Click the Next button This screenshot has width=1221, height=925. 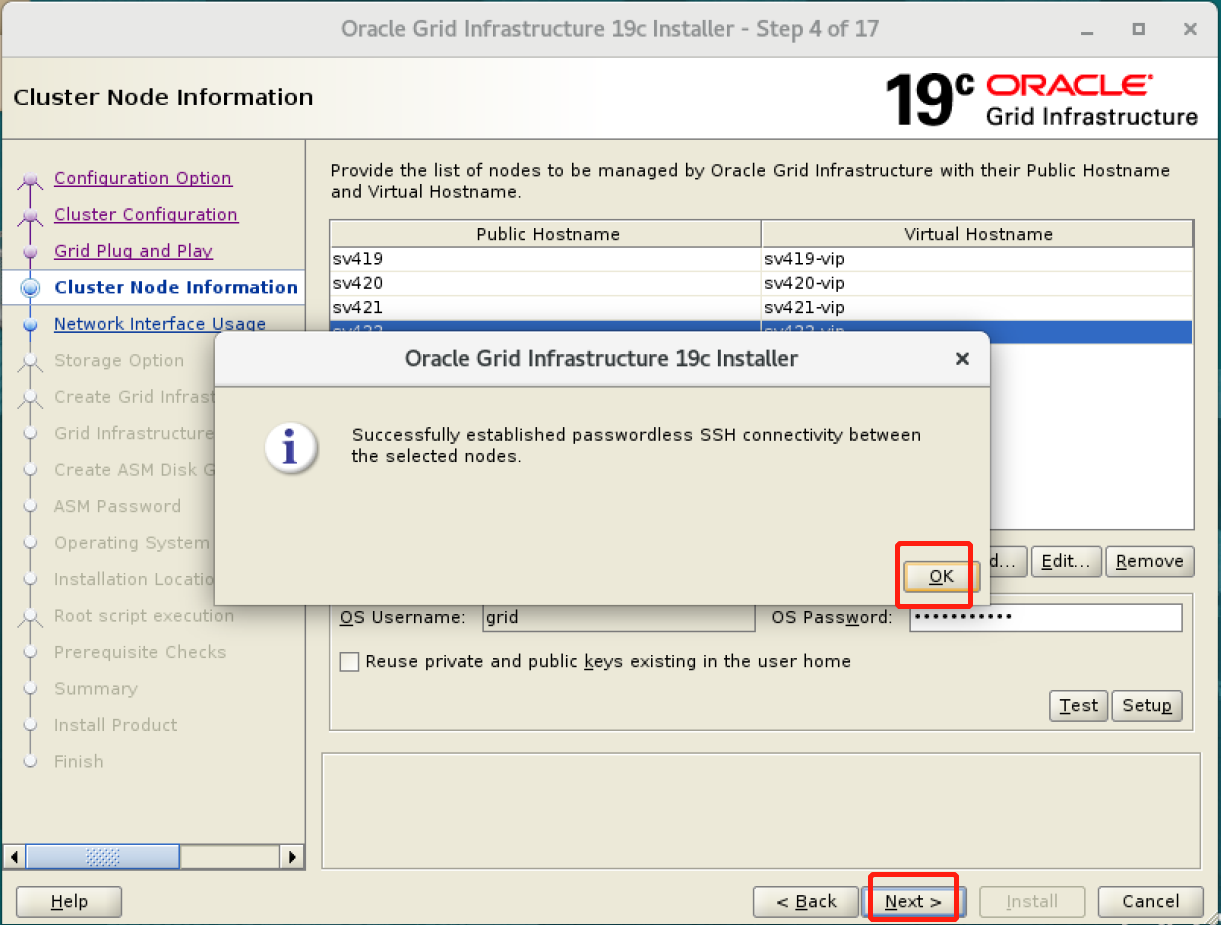(913, 902)
